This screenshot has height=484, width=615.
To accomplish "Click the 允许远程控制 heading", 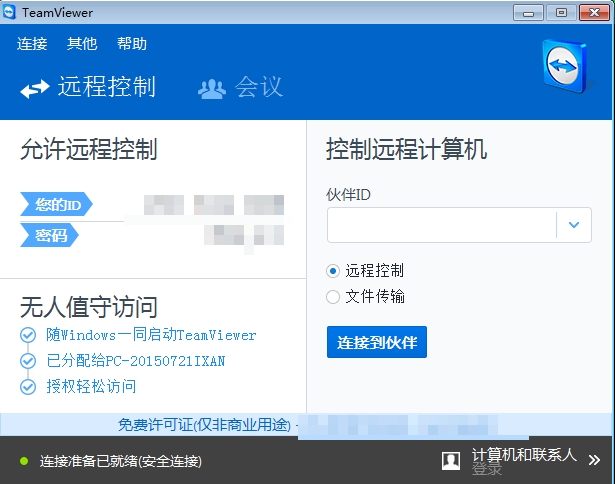I will pyautogui.click(x=89, y=149).
